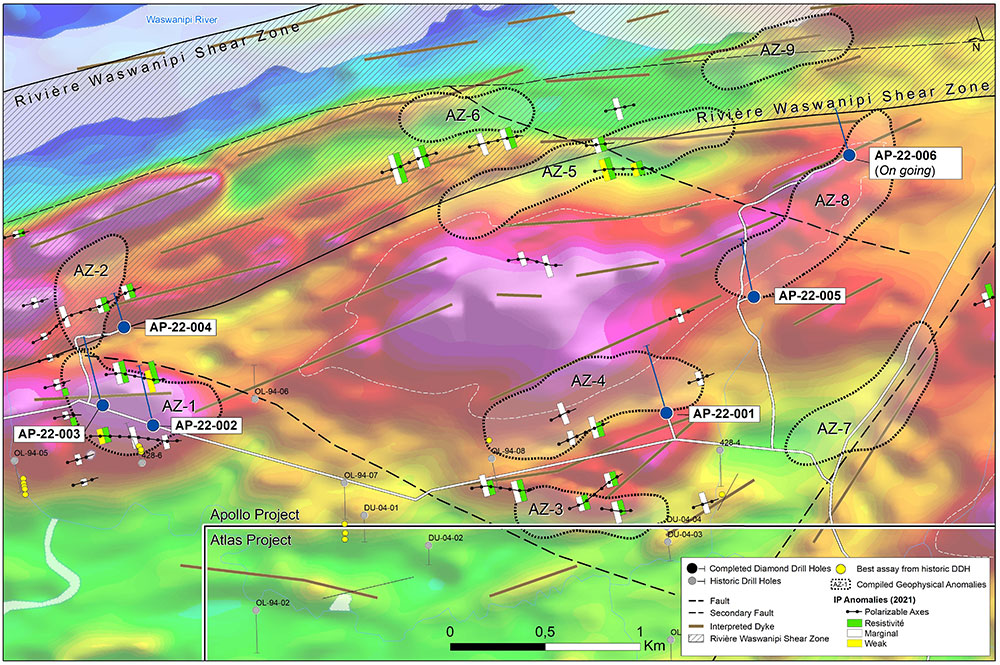Click the DU-04-01 drill hole label

point(381,508)
